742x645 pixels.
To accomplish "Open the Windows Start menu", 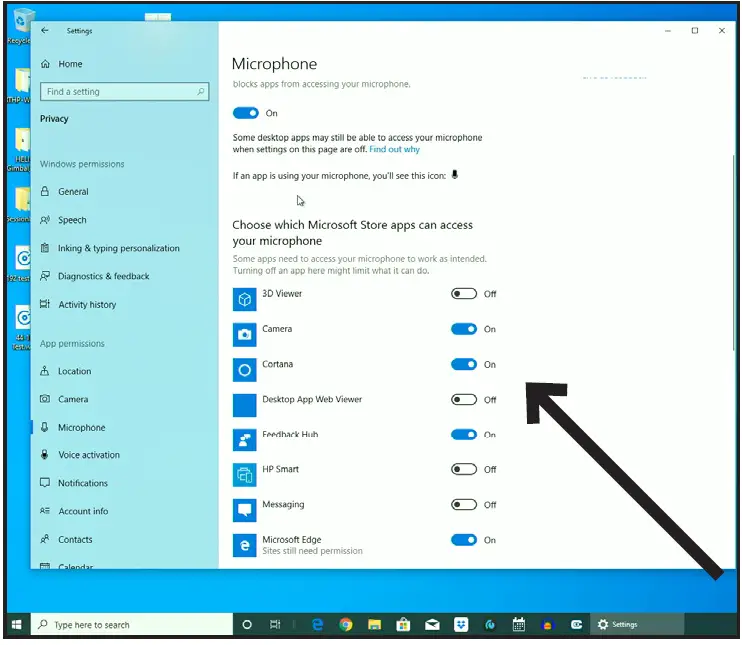I will (17, 625).
